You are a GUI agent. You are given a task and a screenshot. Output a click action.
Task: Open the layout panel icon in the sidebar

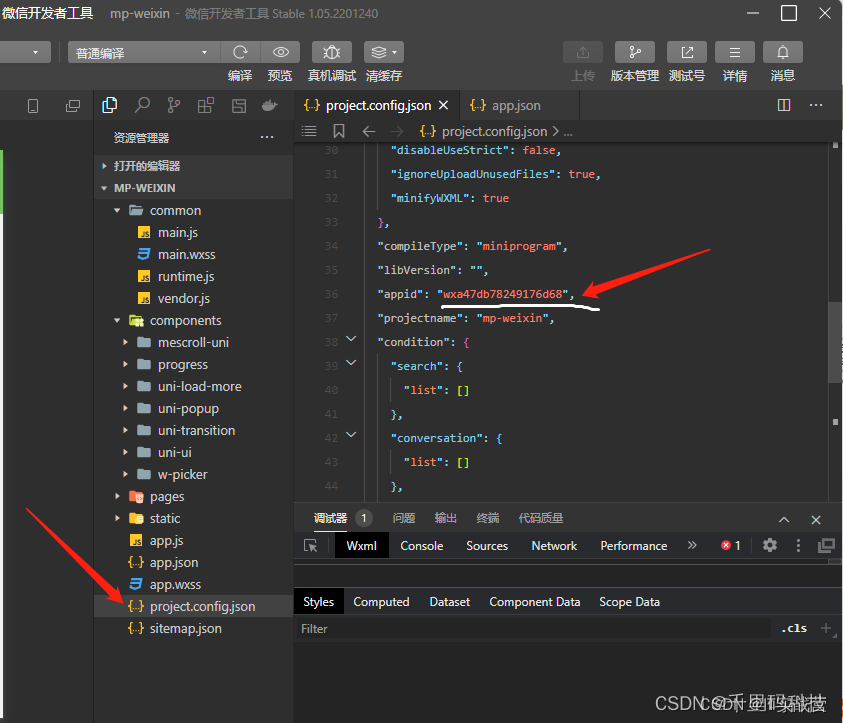[x=239, y=106]
